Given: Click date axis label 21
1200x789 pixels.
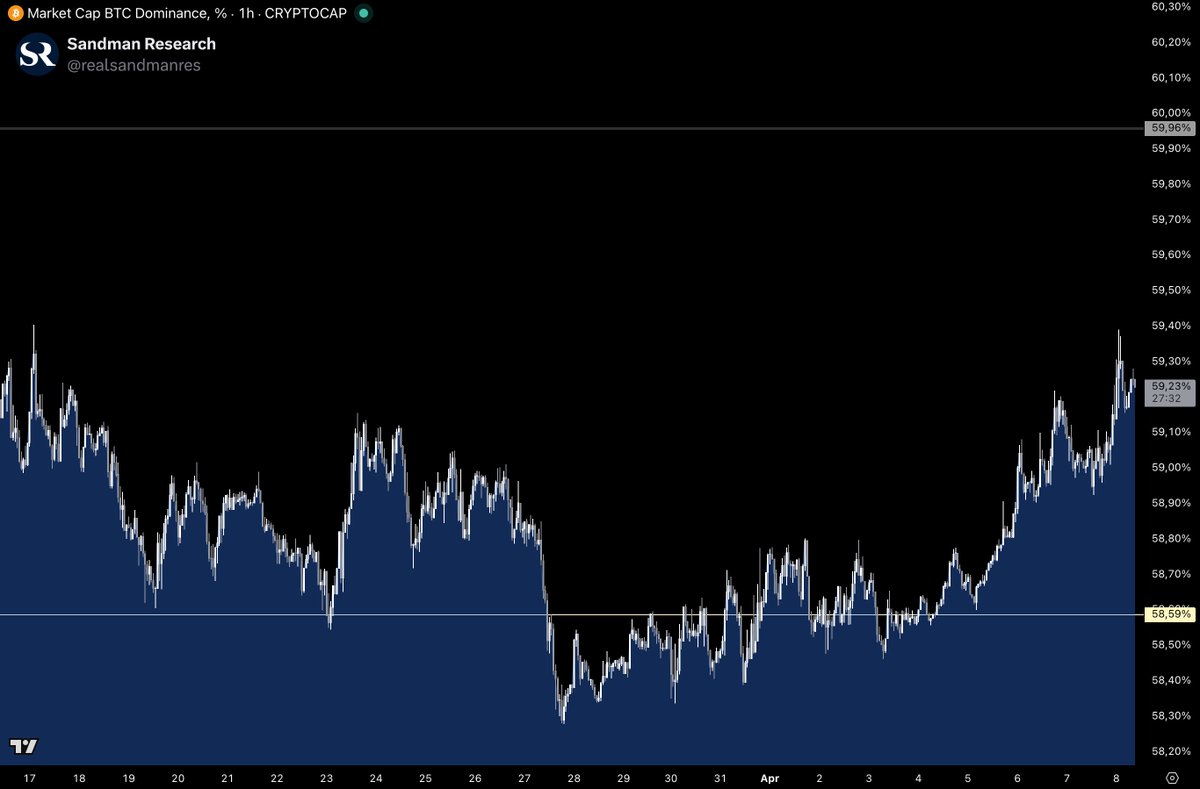Looking at the screenshot, I should [227, 778].
